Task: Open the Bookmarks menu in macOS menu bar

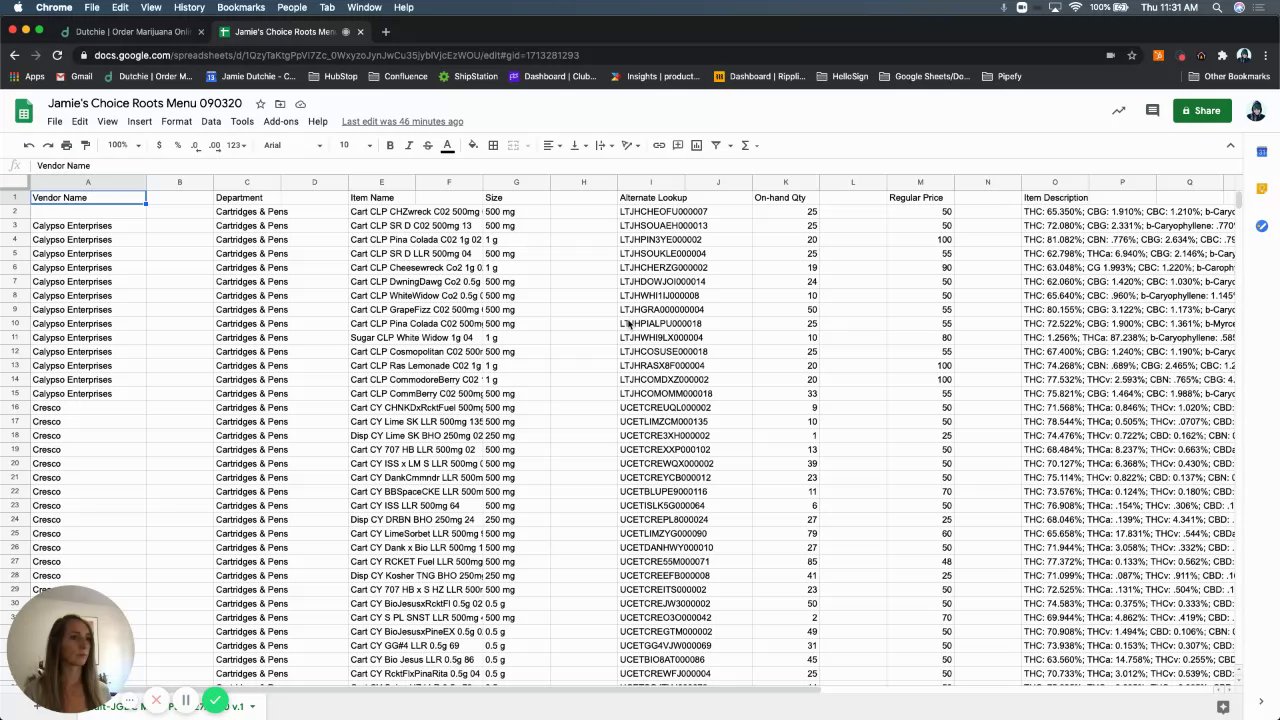Action: coord(240,7)
